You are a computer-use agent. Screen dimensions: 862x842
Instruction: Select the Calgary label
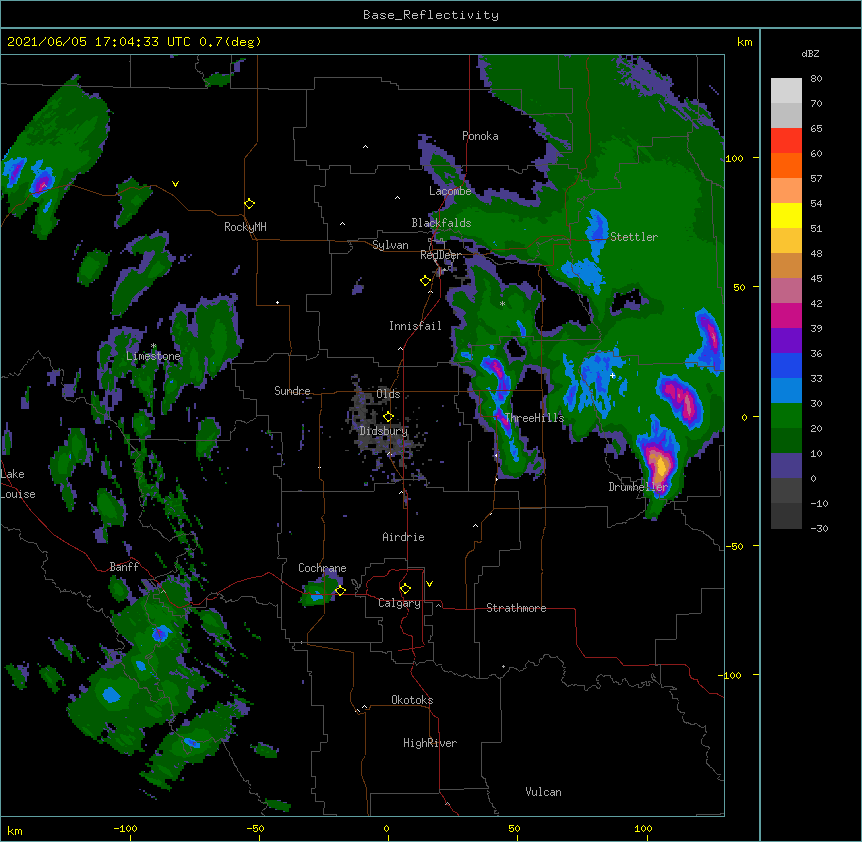[x=399, y=603]
